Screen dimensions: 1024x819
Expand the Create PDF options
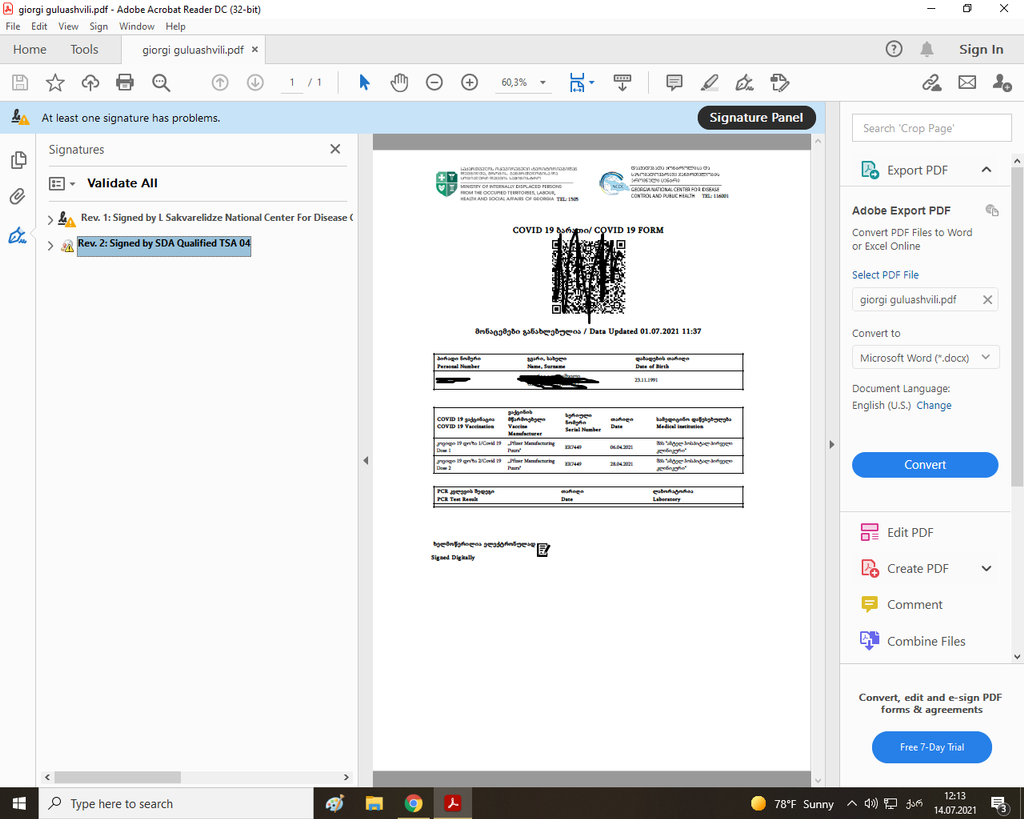tap(986, 568)
